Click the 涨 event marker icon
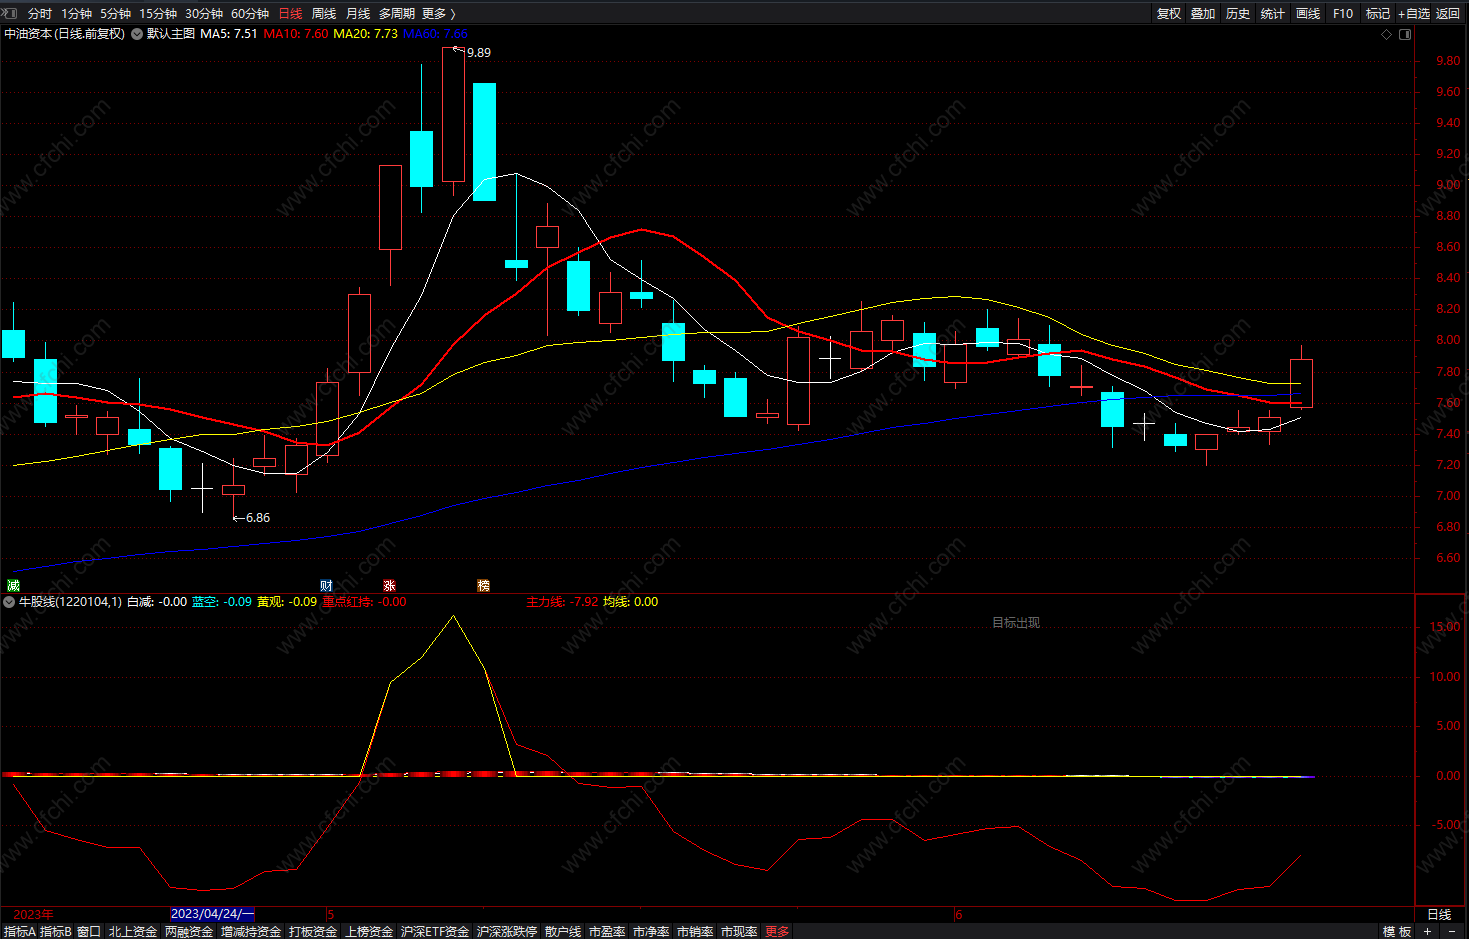Image resolution: width=1469 pixels, height=939 pixels. (x=389, y=585)
